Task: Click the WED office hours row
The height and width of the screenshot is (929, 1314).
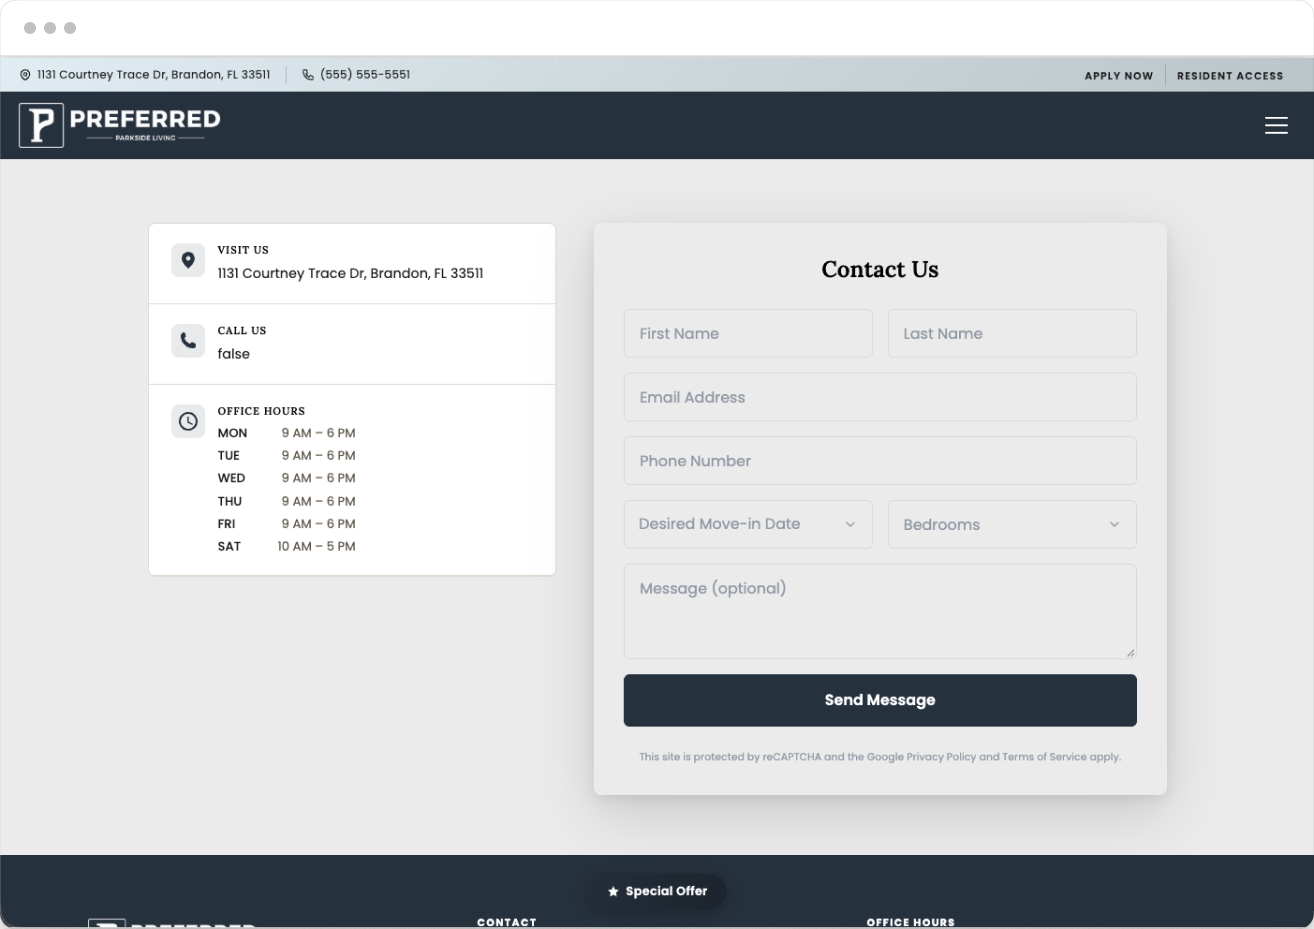Action: click(287, 478)
